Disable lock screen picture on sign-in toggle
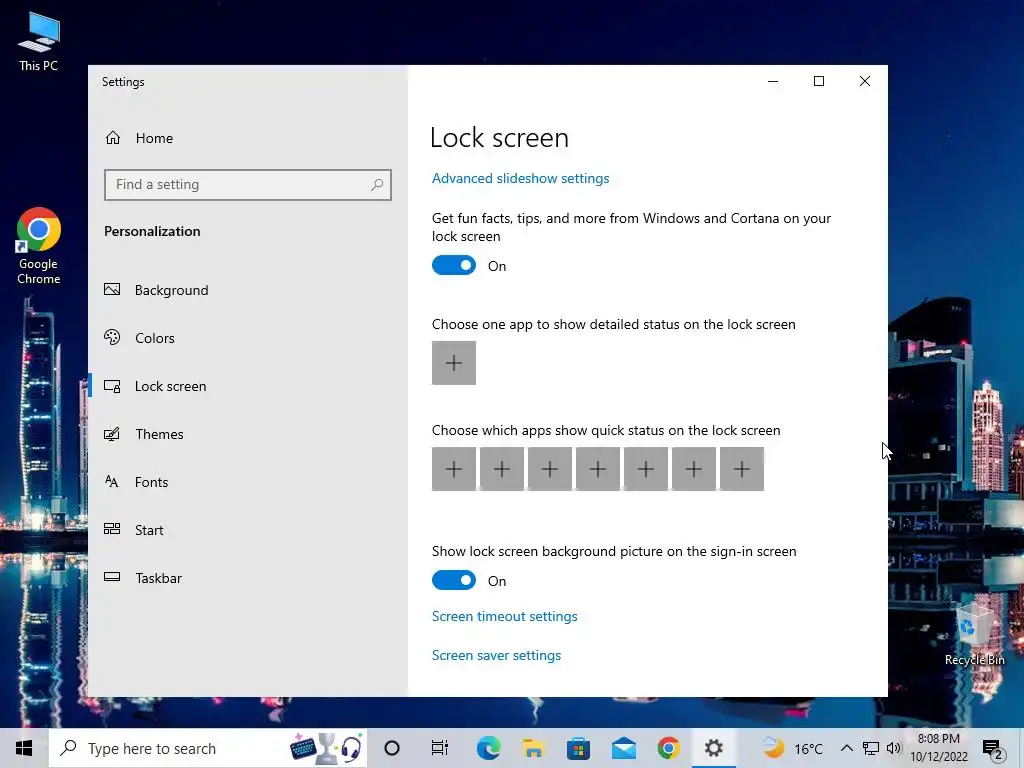The height and width of the screenshot is (768, 1024). (x=454, y=580)
